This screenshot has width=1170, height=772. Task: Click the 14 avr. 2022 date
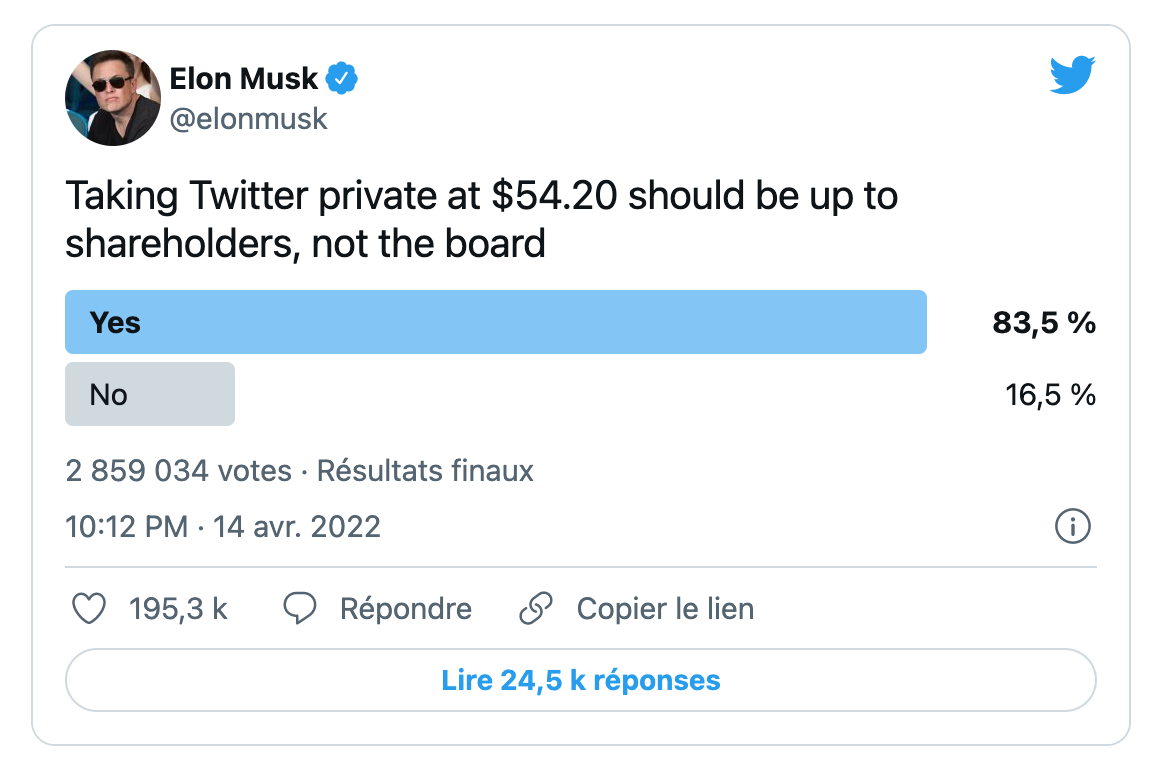[x=297, y=527]
